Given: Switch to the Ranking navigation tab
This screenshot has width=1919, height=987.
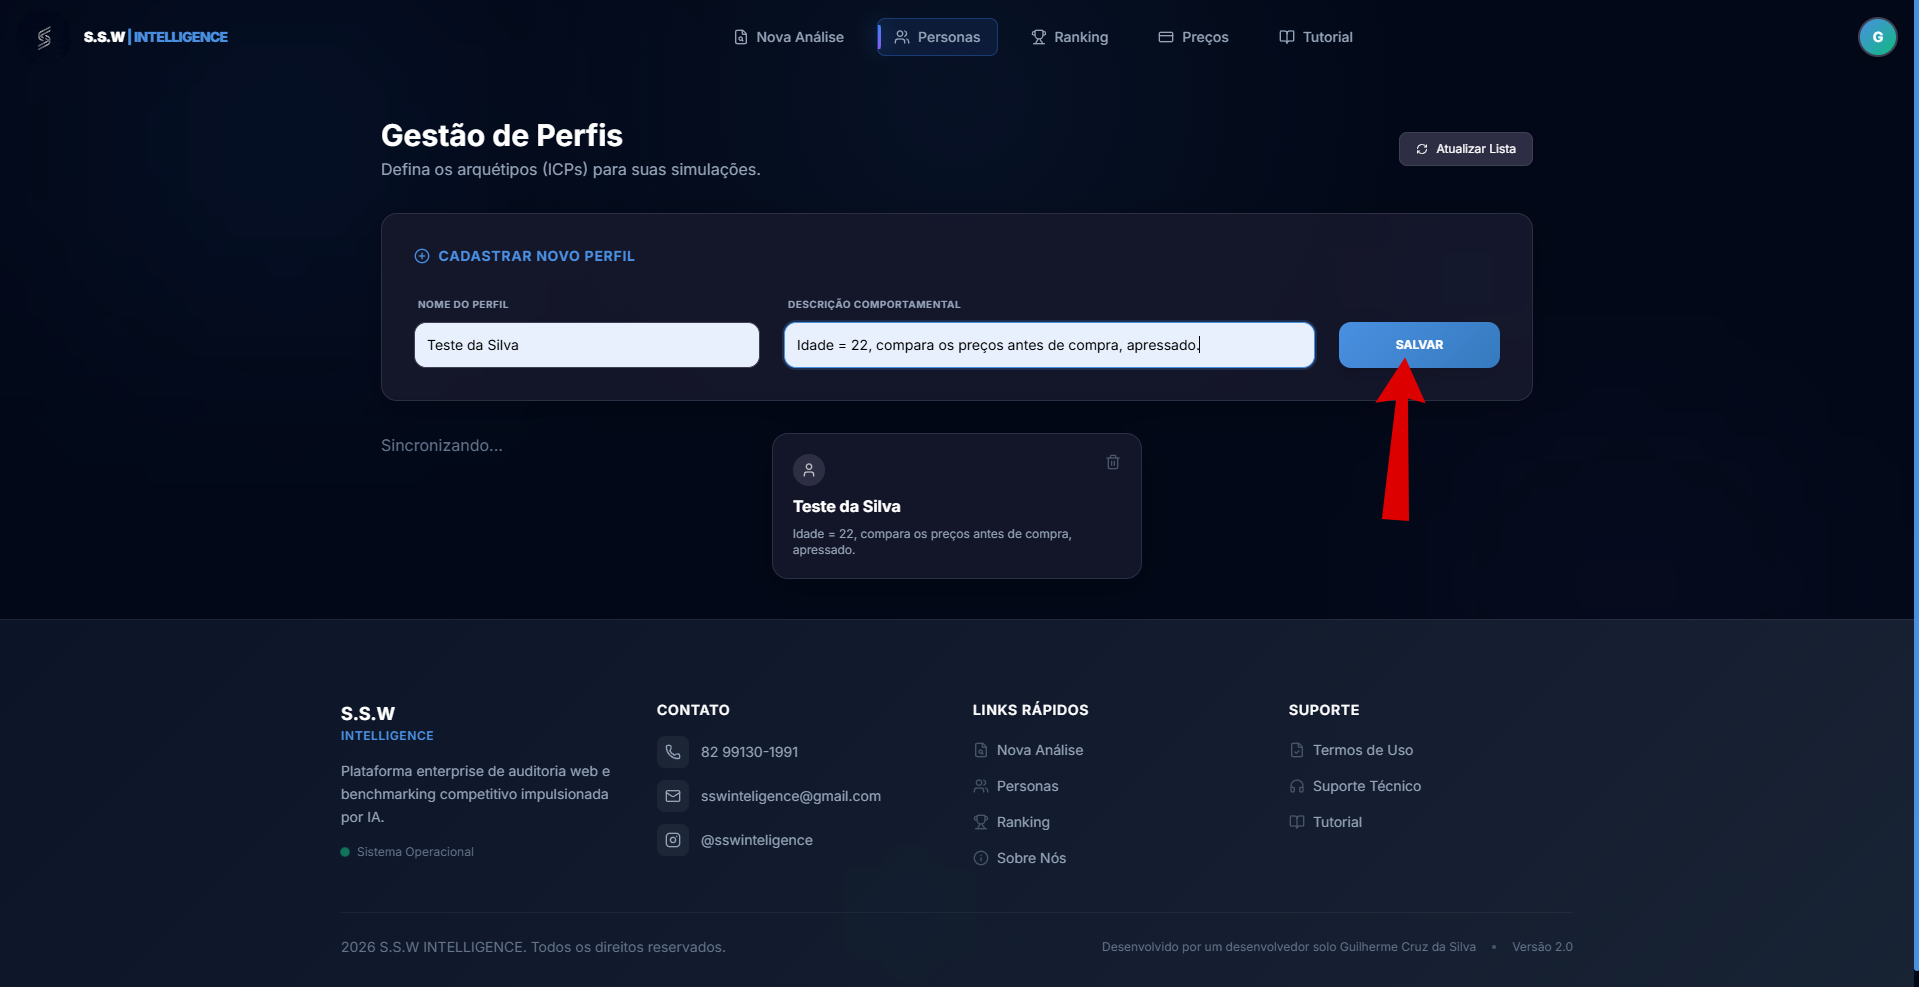Looking at the screenshot, I should pos(1069,37).
